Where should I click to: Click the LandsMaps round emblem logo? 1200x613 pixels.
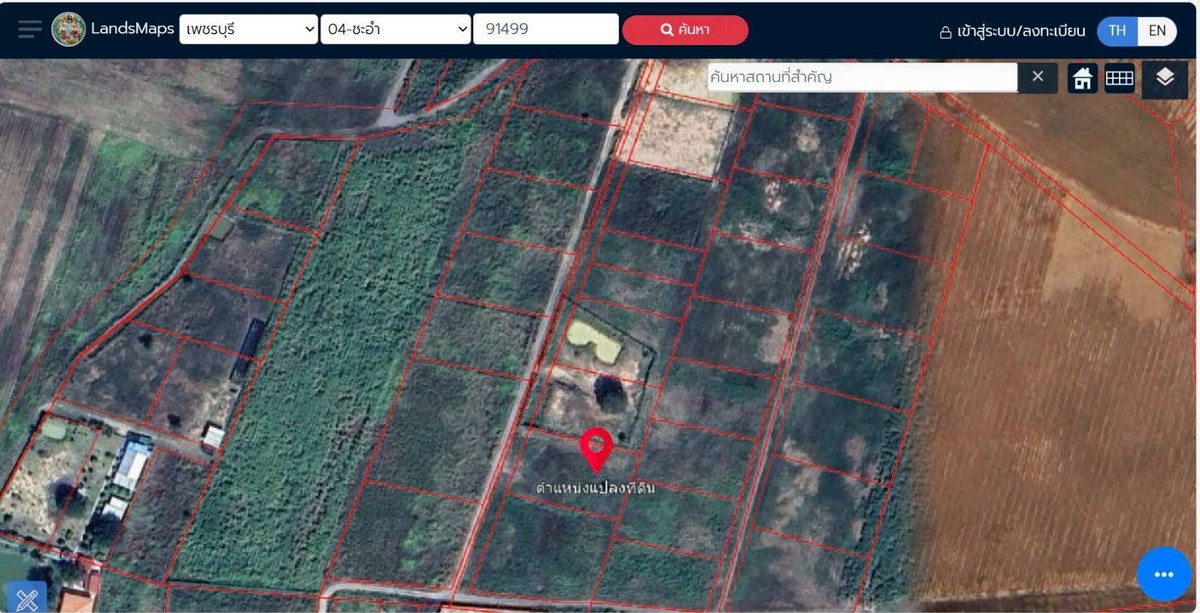(69, 29)
